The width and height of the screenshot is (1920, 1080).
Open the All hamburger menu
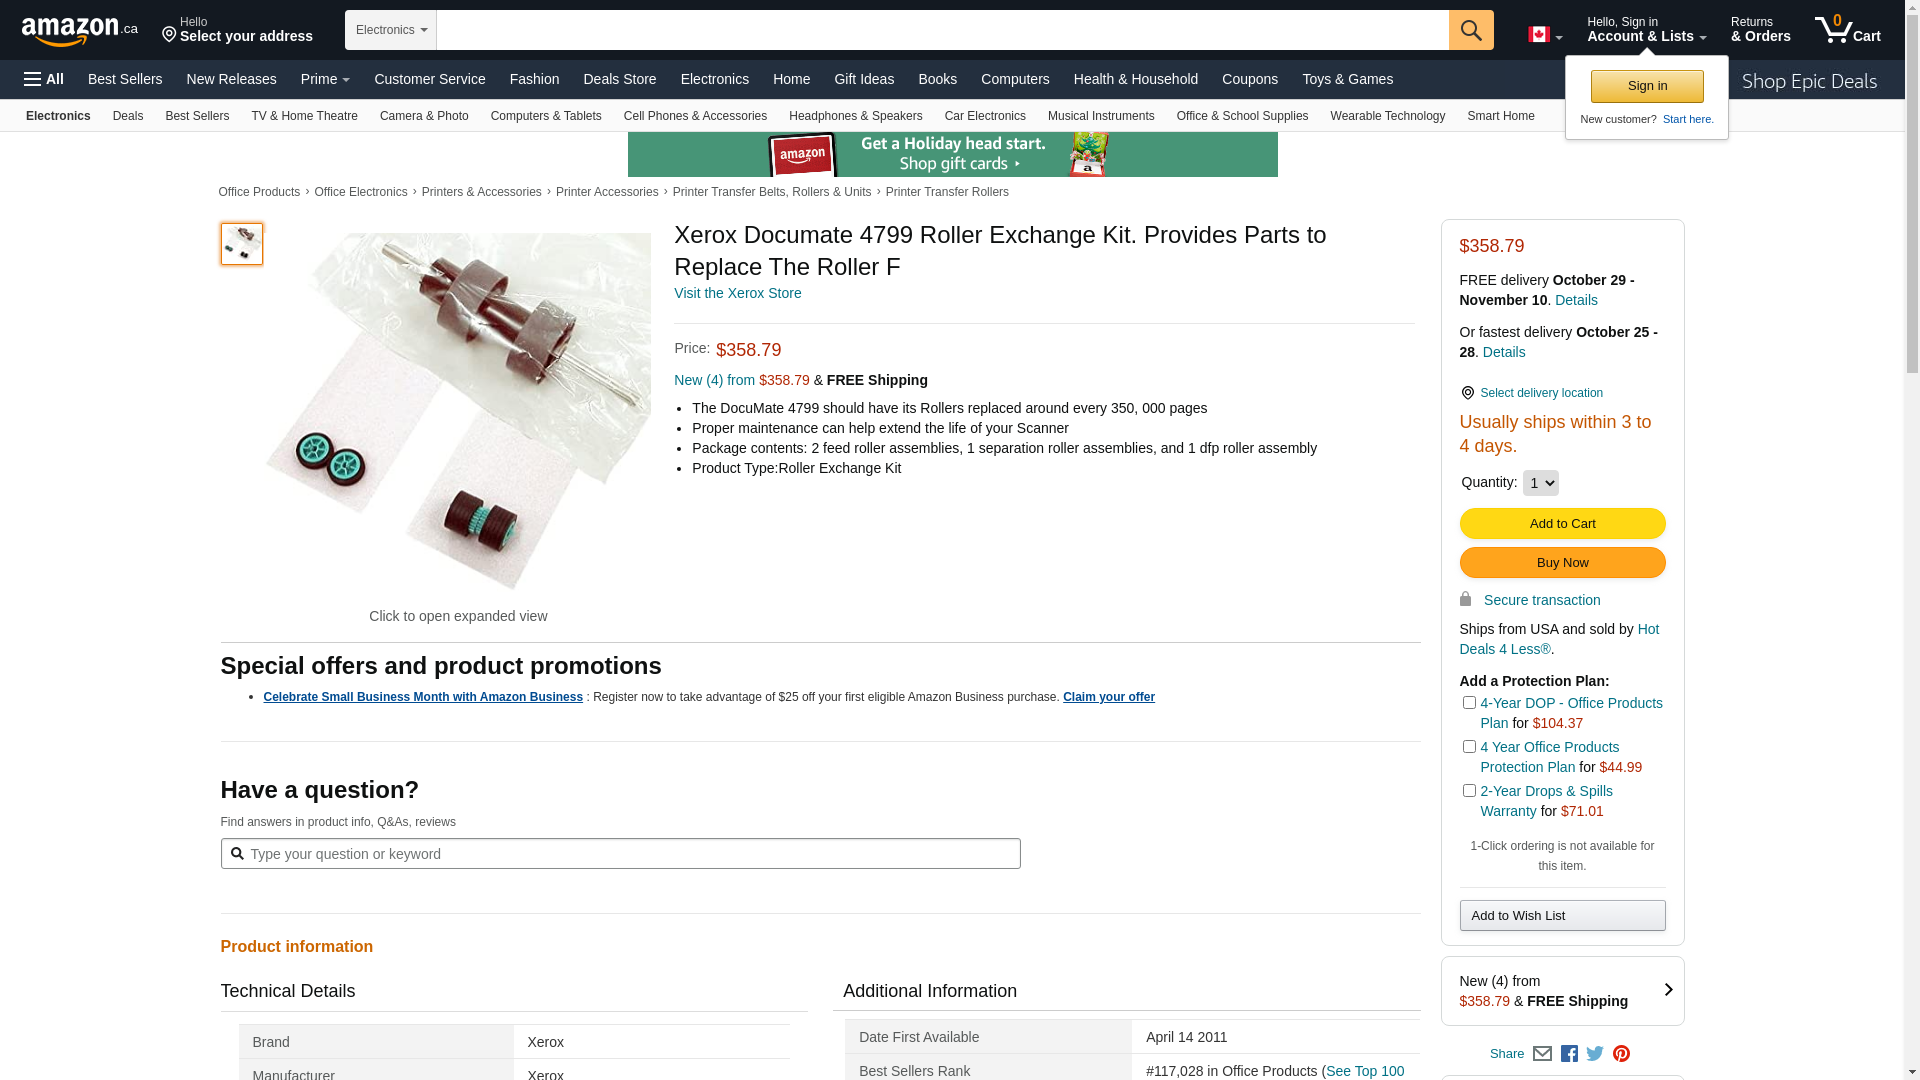click(44, 79)
